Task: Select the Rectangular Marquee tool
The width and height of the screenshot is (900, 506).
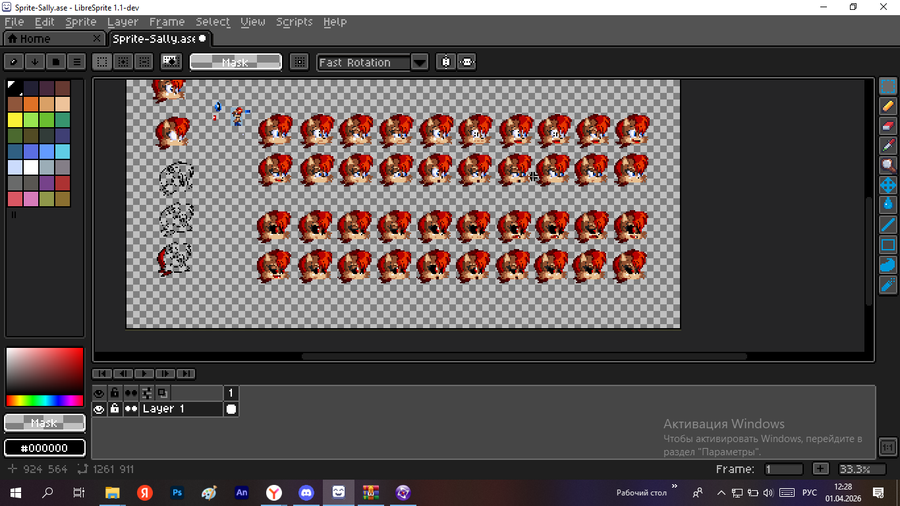Action: [x=887, y=87]
